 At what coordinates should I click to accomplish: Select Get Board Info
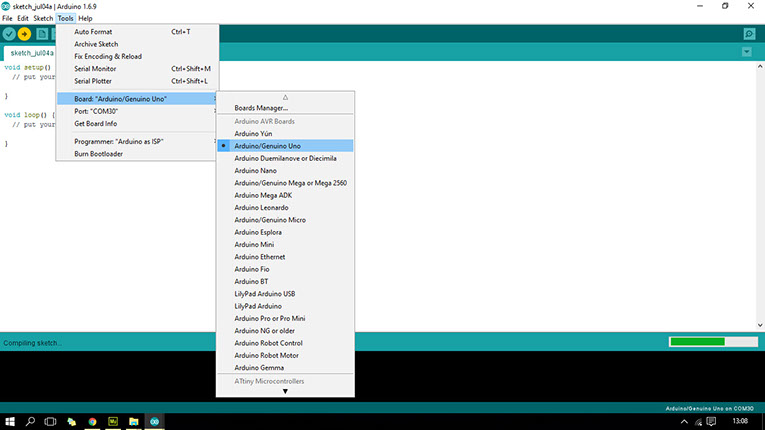(x=137, y=123)
